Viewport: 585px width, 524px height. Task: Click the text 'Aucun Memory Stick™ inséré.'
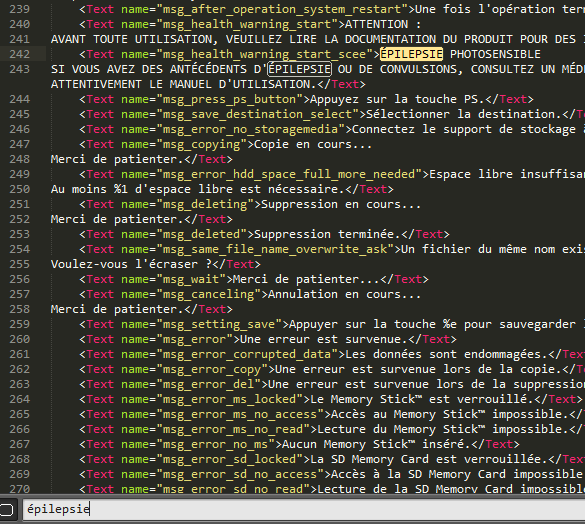pos(376,444)
